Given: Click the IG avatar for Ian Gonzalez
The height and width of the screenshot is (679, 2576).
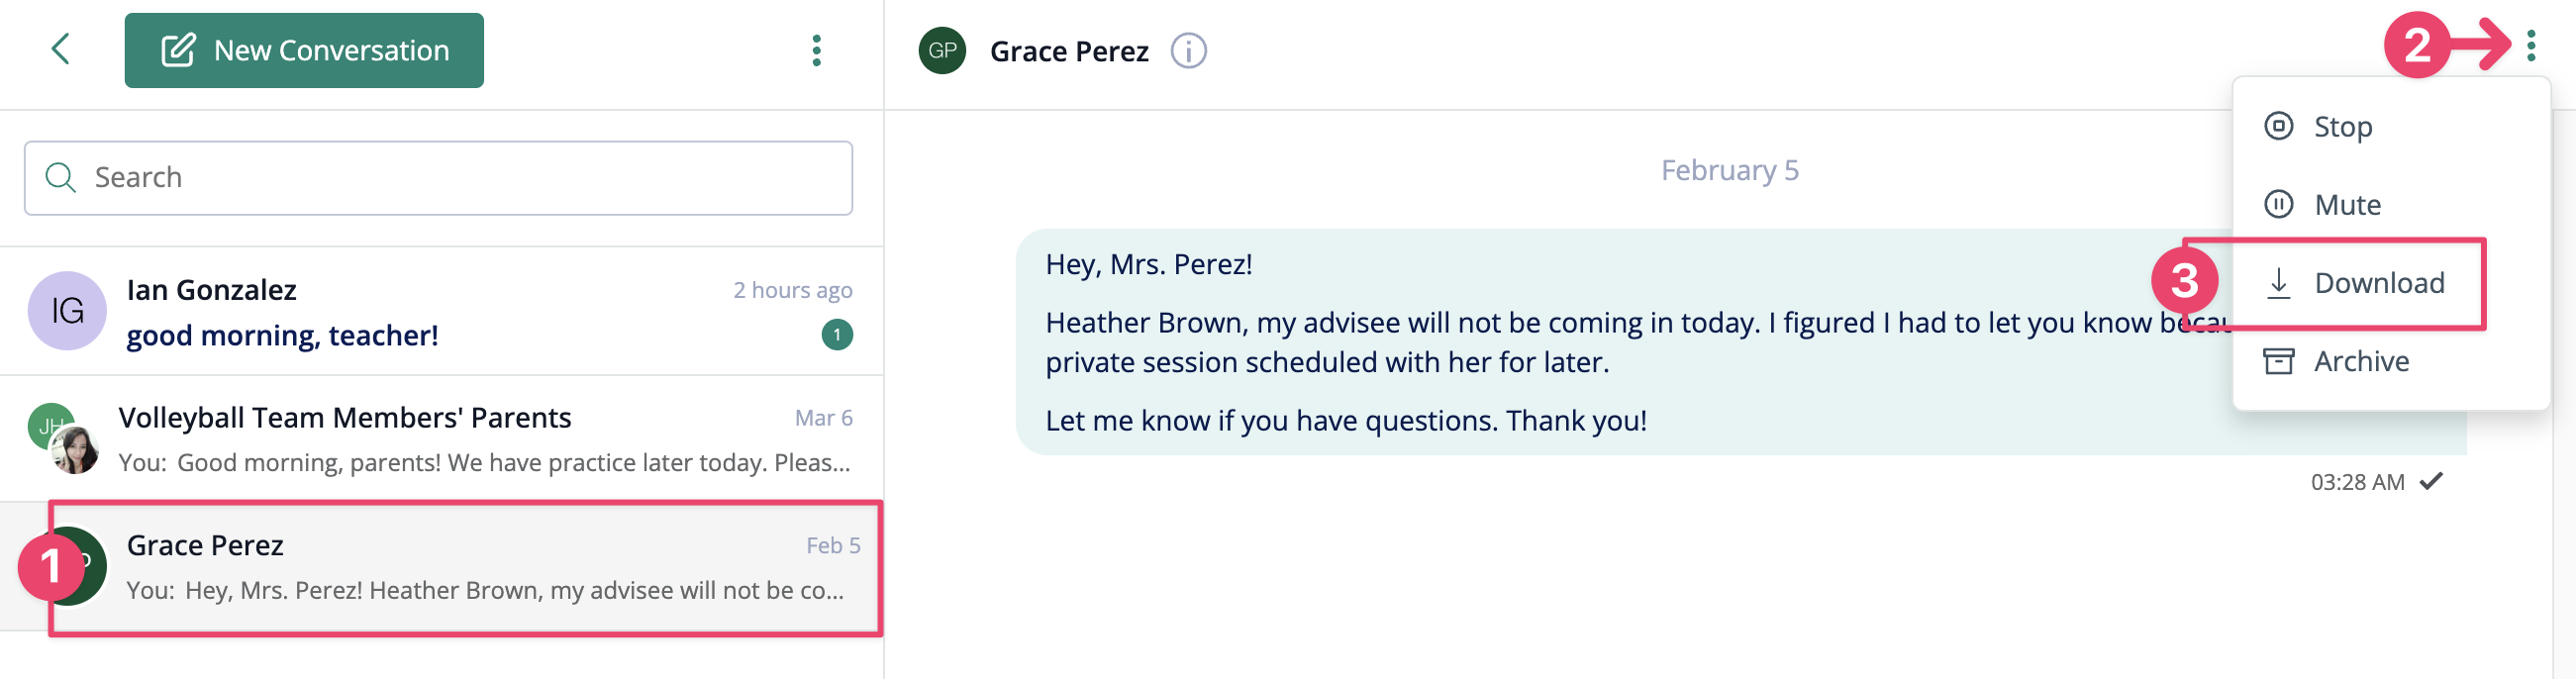Looking at the screenshot, I should [x=67, y=311].
